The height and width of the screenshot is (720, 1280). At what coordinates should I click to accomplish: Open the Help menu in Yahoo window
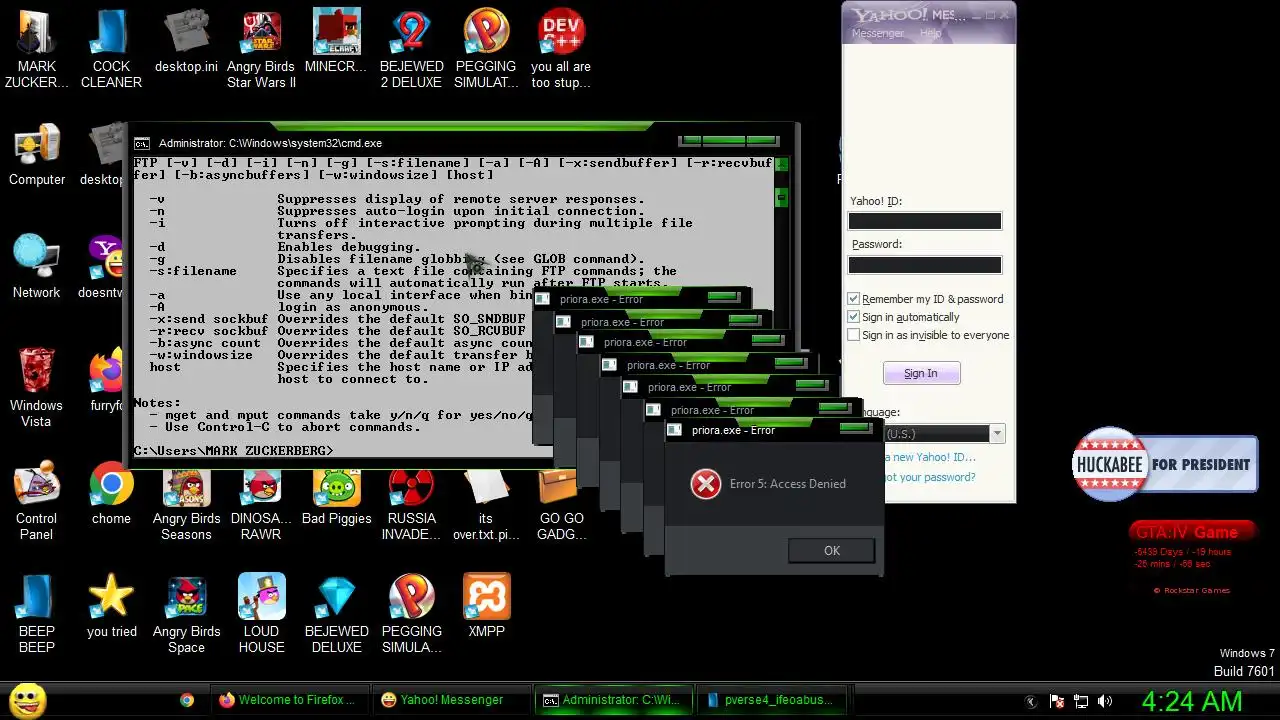pyautogui.click(x=930, y=33)
